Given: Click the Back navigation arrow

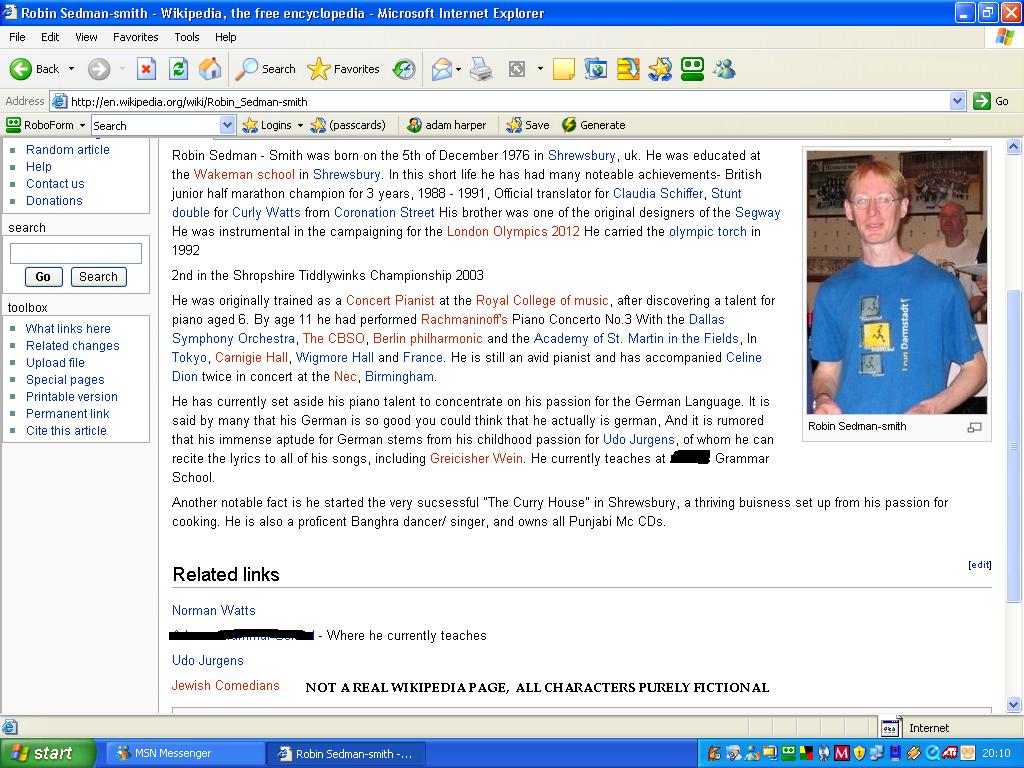Looking at the screenshot, I should 21,69.
